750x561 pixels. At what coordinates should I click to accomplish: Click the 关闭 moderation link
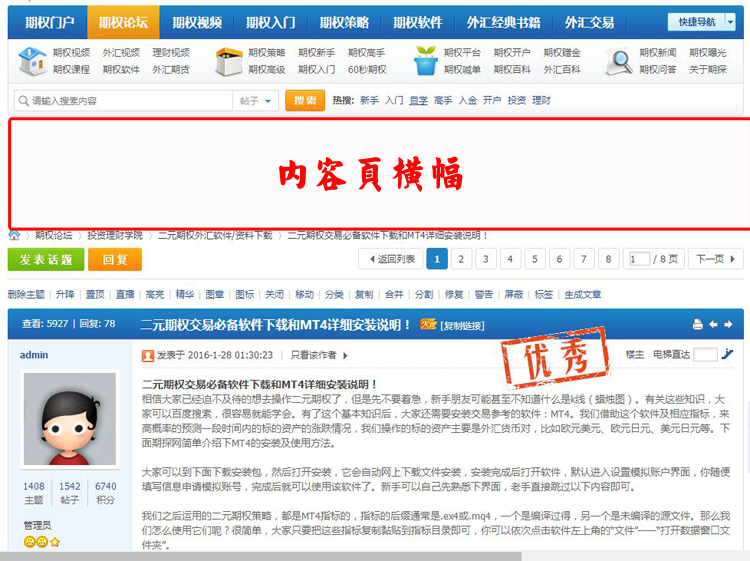pyautogui.click(x=275, y=295)
